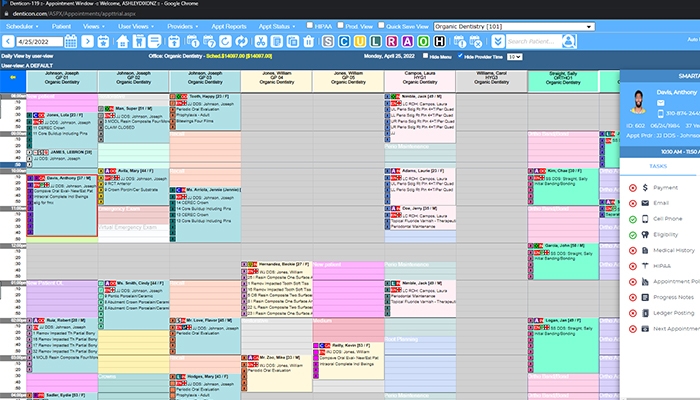Toggle the HIPAA checkbox

point(309,25)
